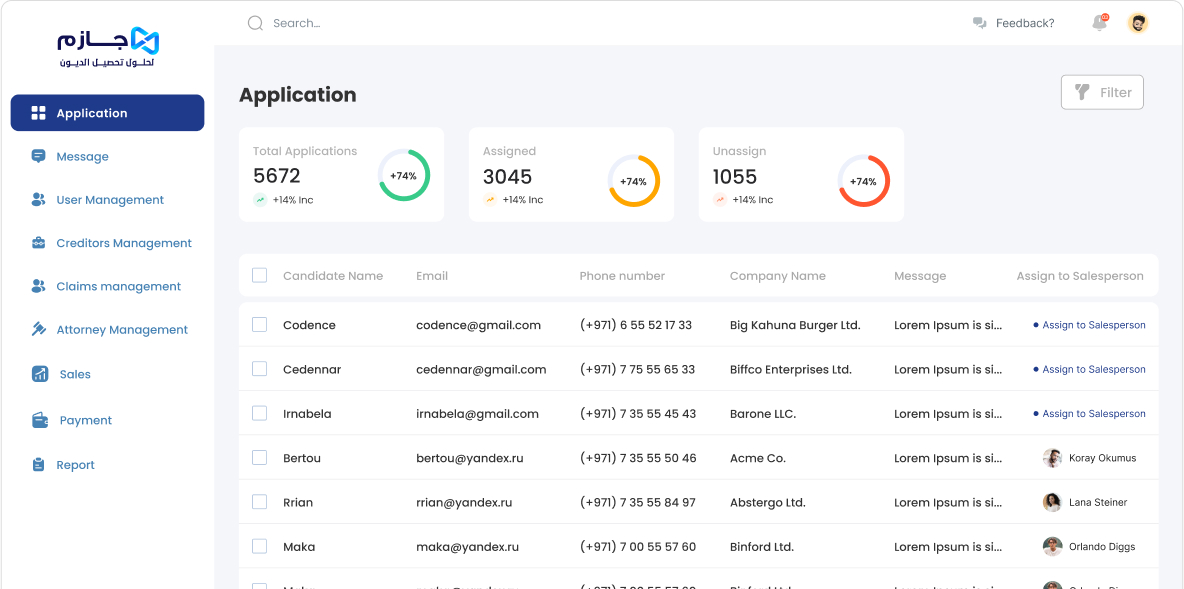Click the Phone number column header
This screenshot has width=1184, height=589.
pos(622,276)
